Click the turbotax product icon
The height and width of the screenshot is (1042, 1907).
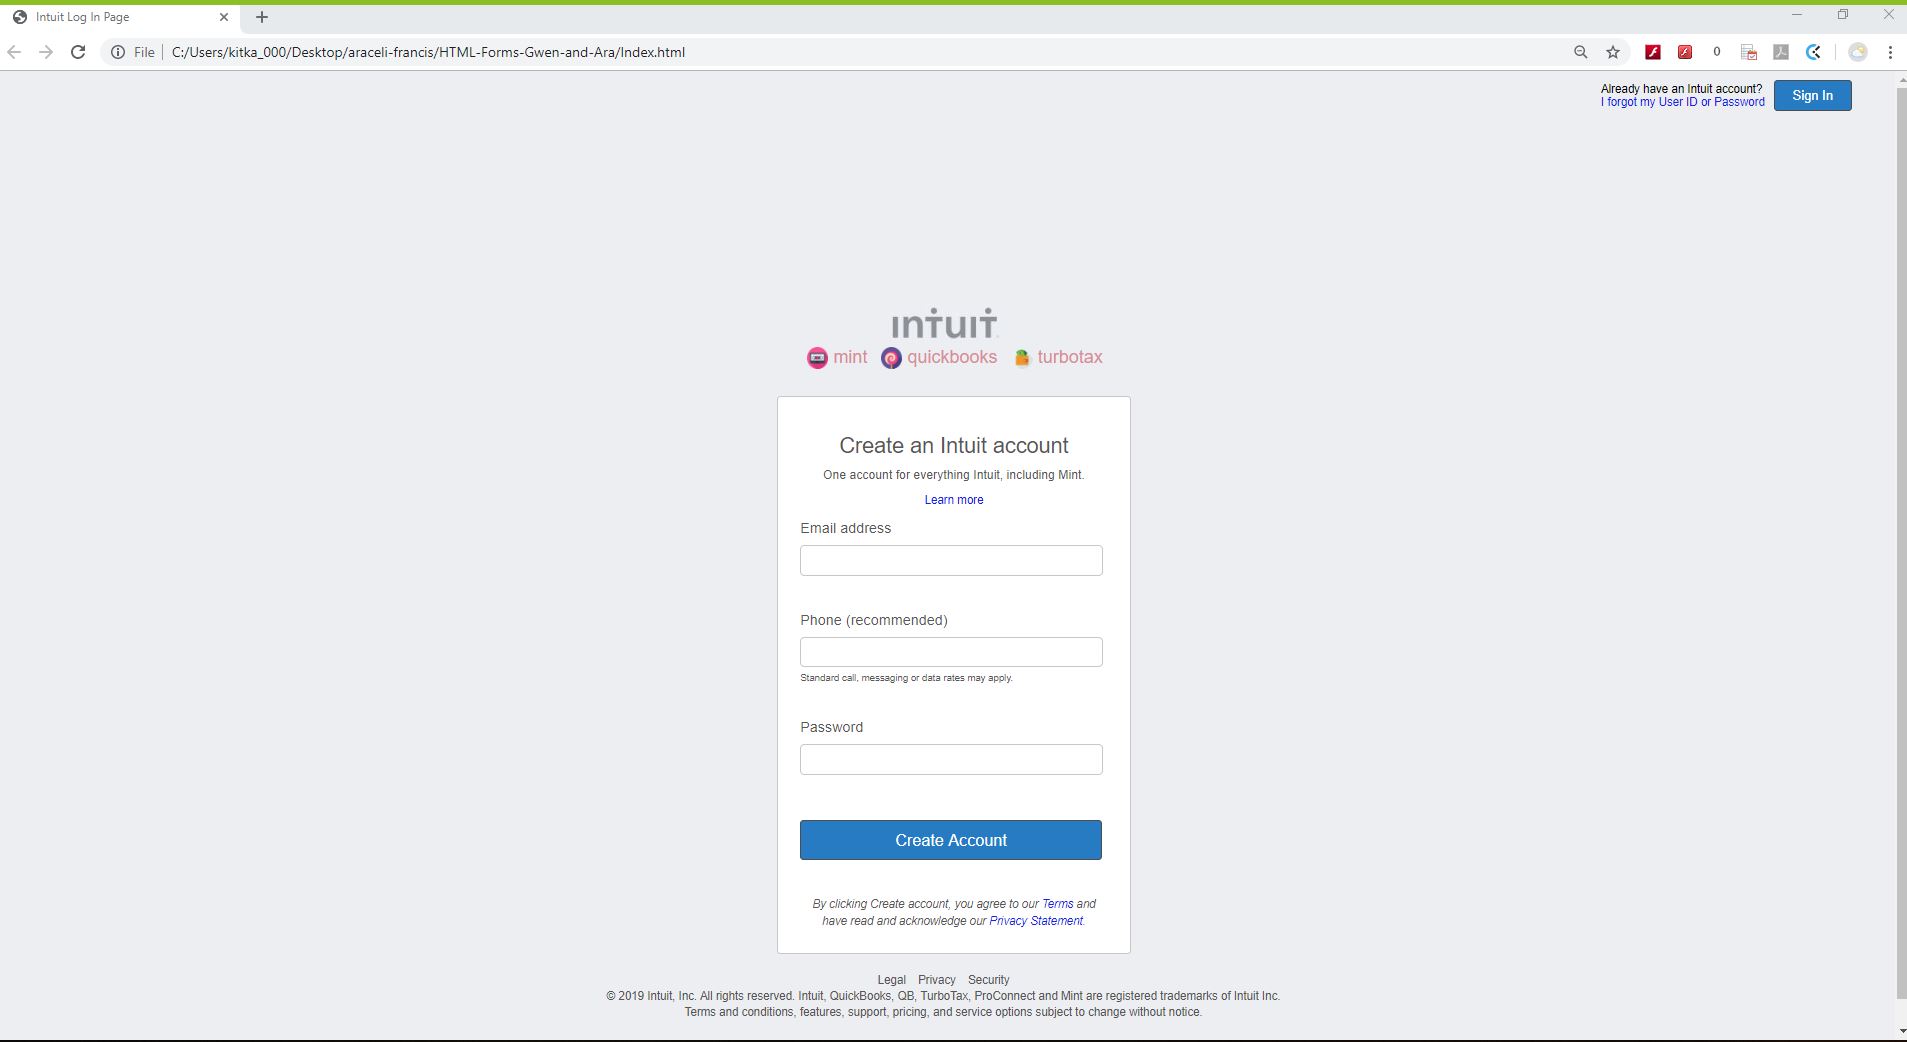[1022, 358]
